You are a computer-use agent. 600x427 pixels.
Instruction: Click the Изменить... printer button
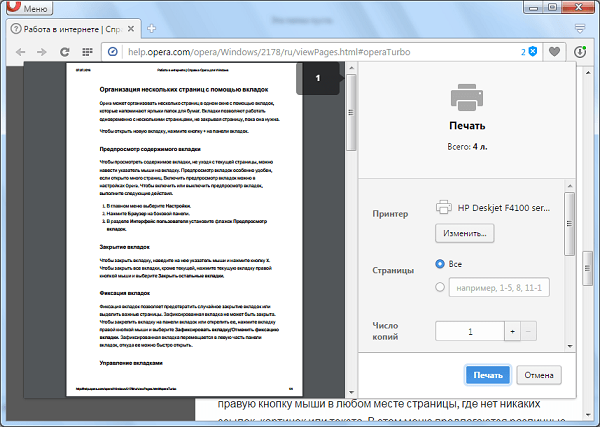click(x=465, y=233)
